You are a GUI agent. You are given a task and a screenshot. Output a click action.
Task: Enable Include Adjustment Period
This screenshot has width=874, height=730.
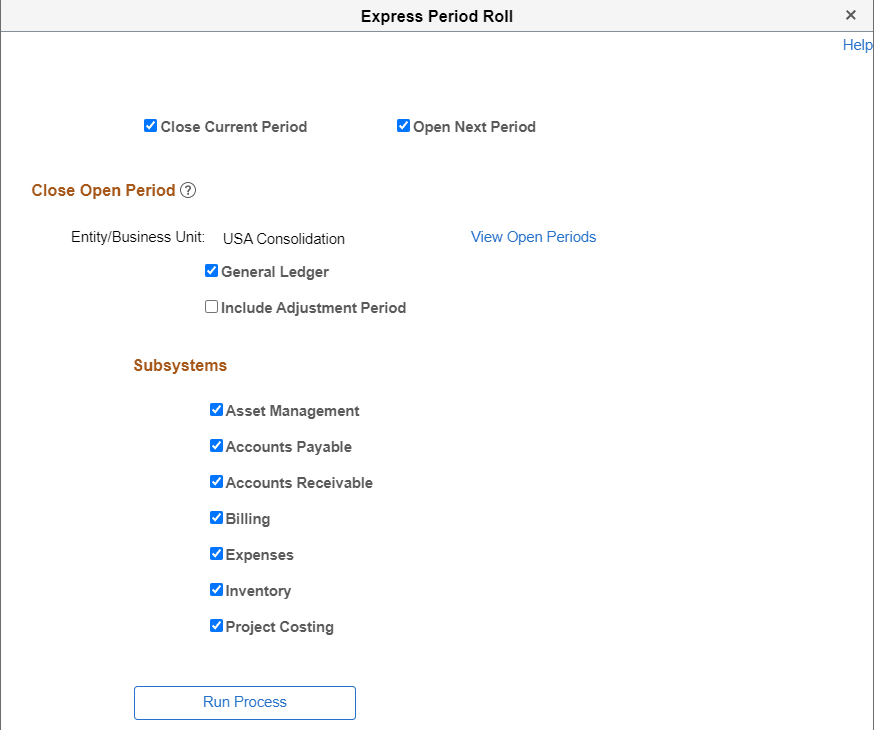tap(211, 306)
